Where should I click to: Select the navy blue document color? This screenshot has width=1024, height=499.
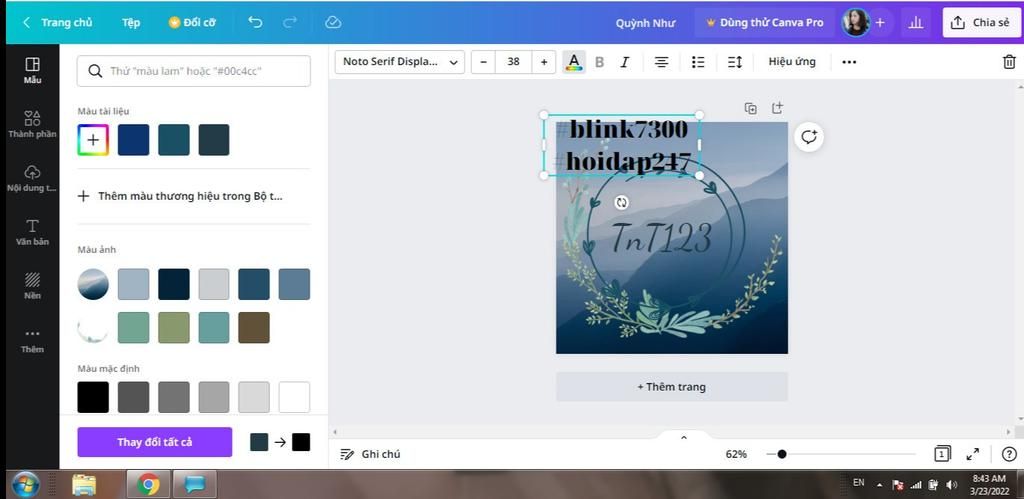point(133,140)
